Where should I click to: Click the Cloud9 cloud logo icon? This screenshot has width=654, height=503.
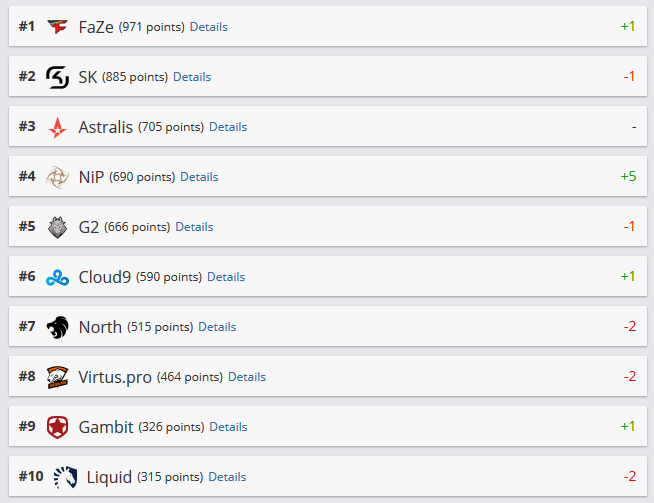point(57,277)
